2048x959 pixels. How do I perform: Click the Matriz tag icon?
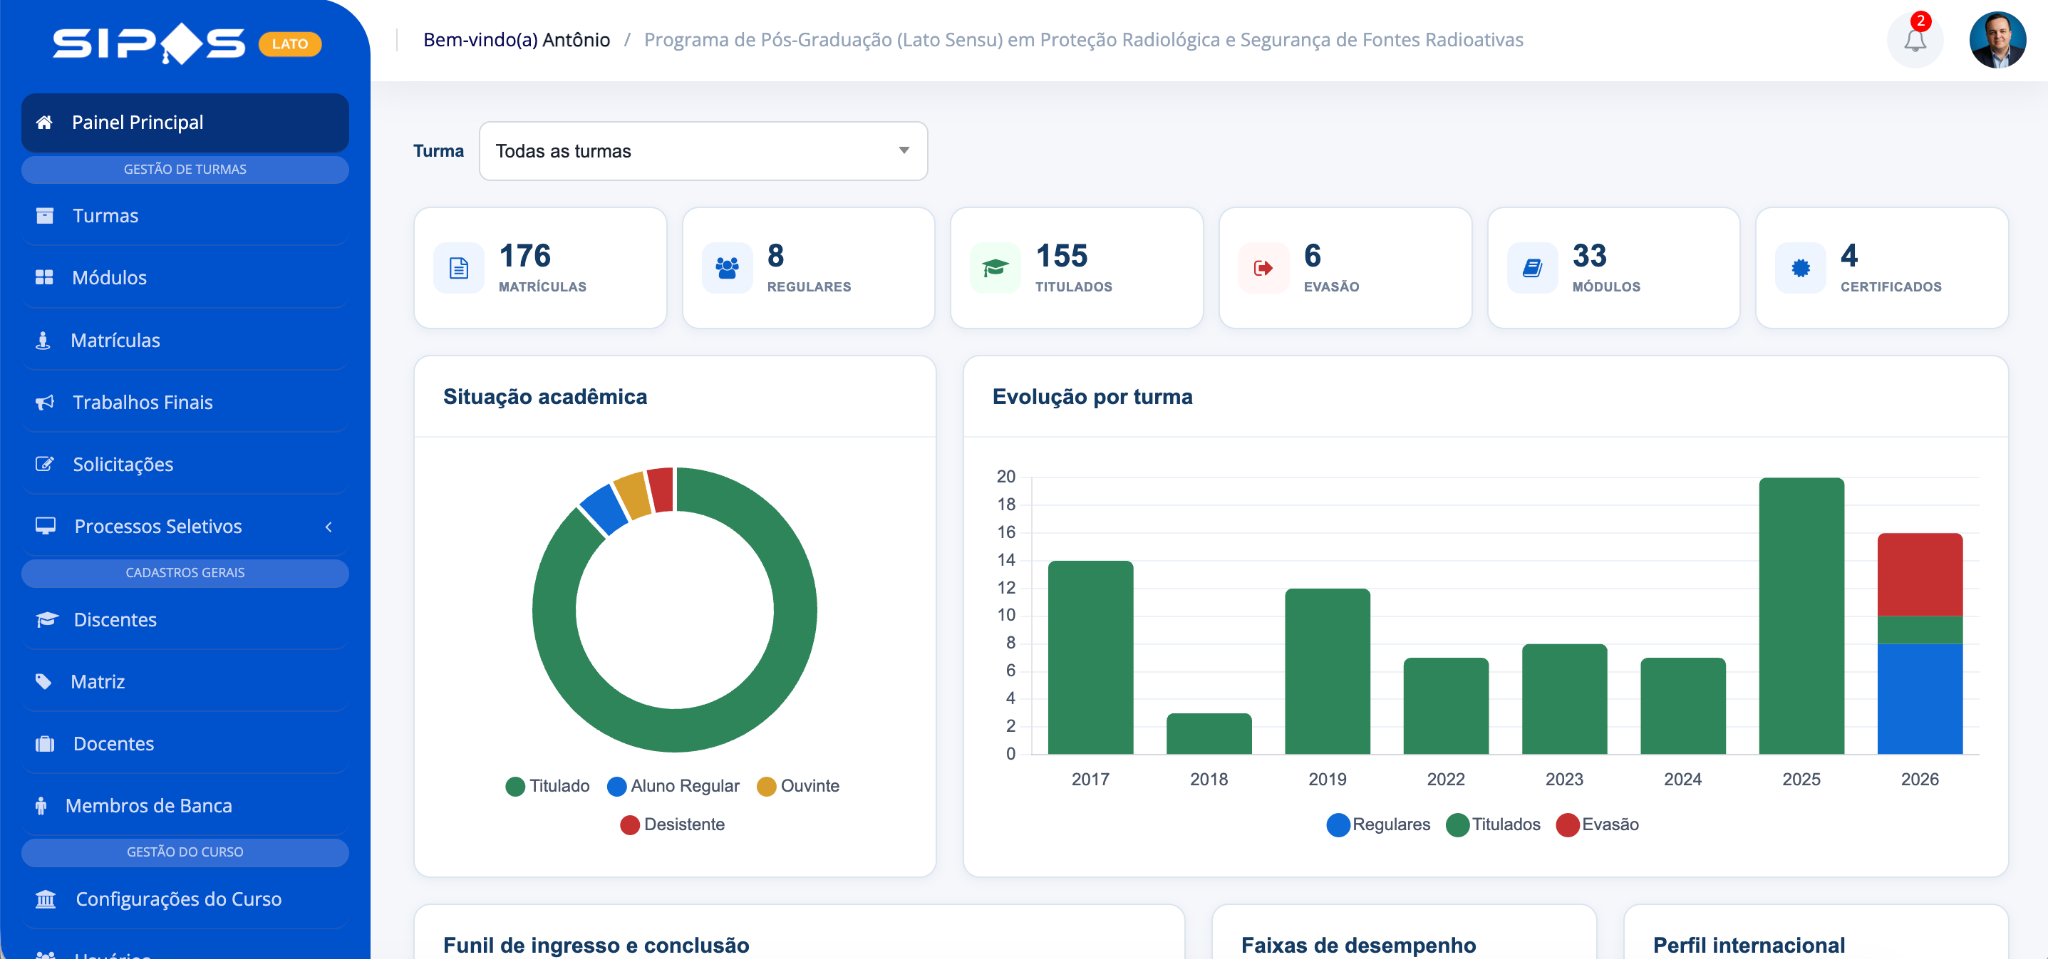44,682
